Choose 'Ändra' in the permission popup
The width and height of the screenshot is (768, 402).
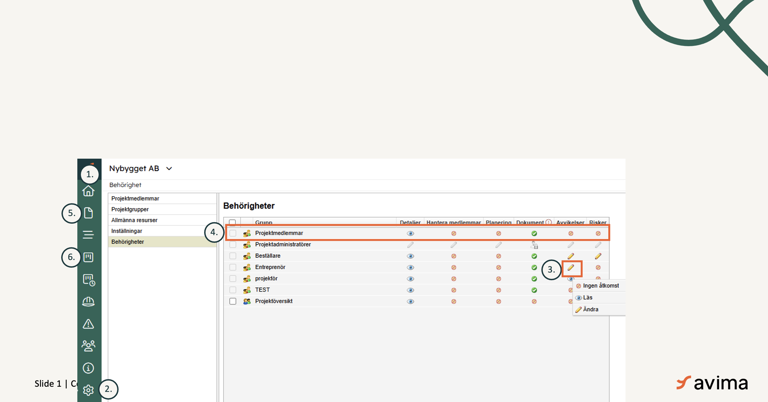[x=590, y=310]
